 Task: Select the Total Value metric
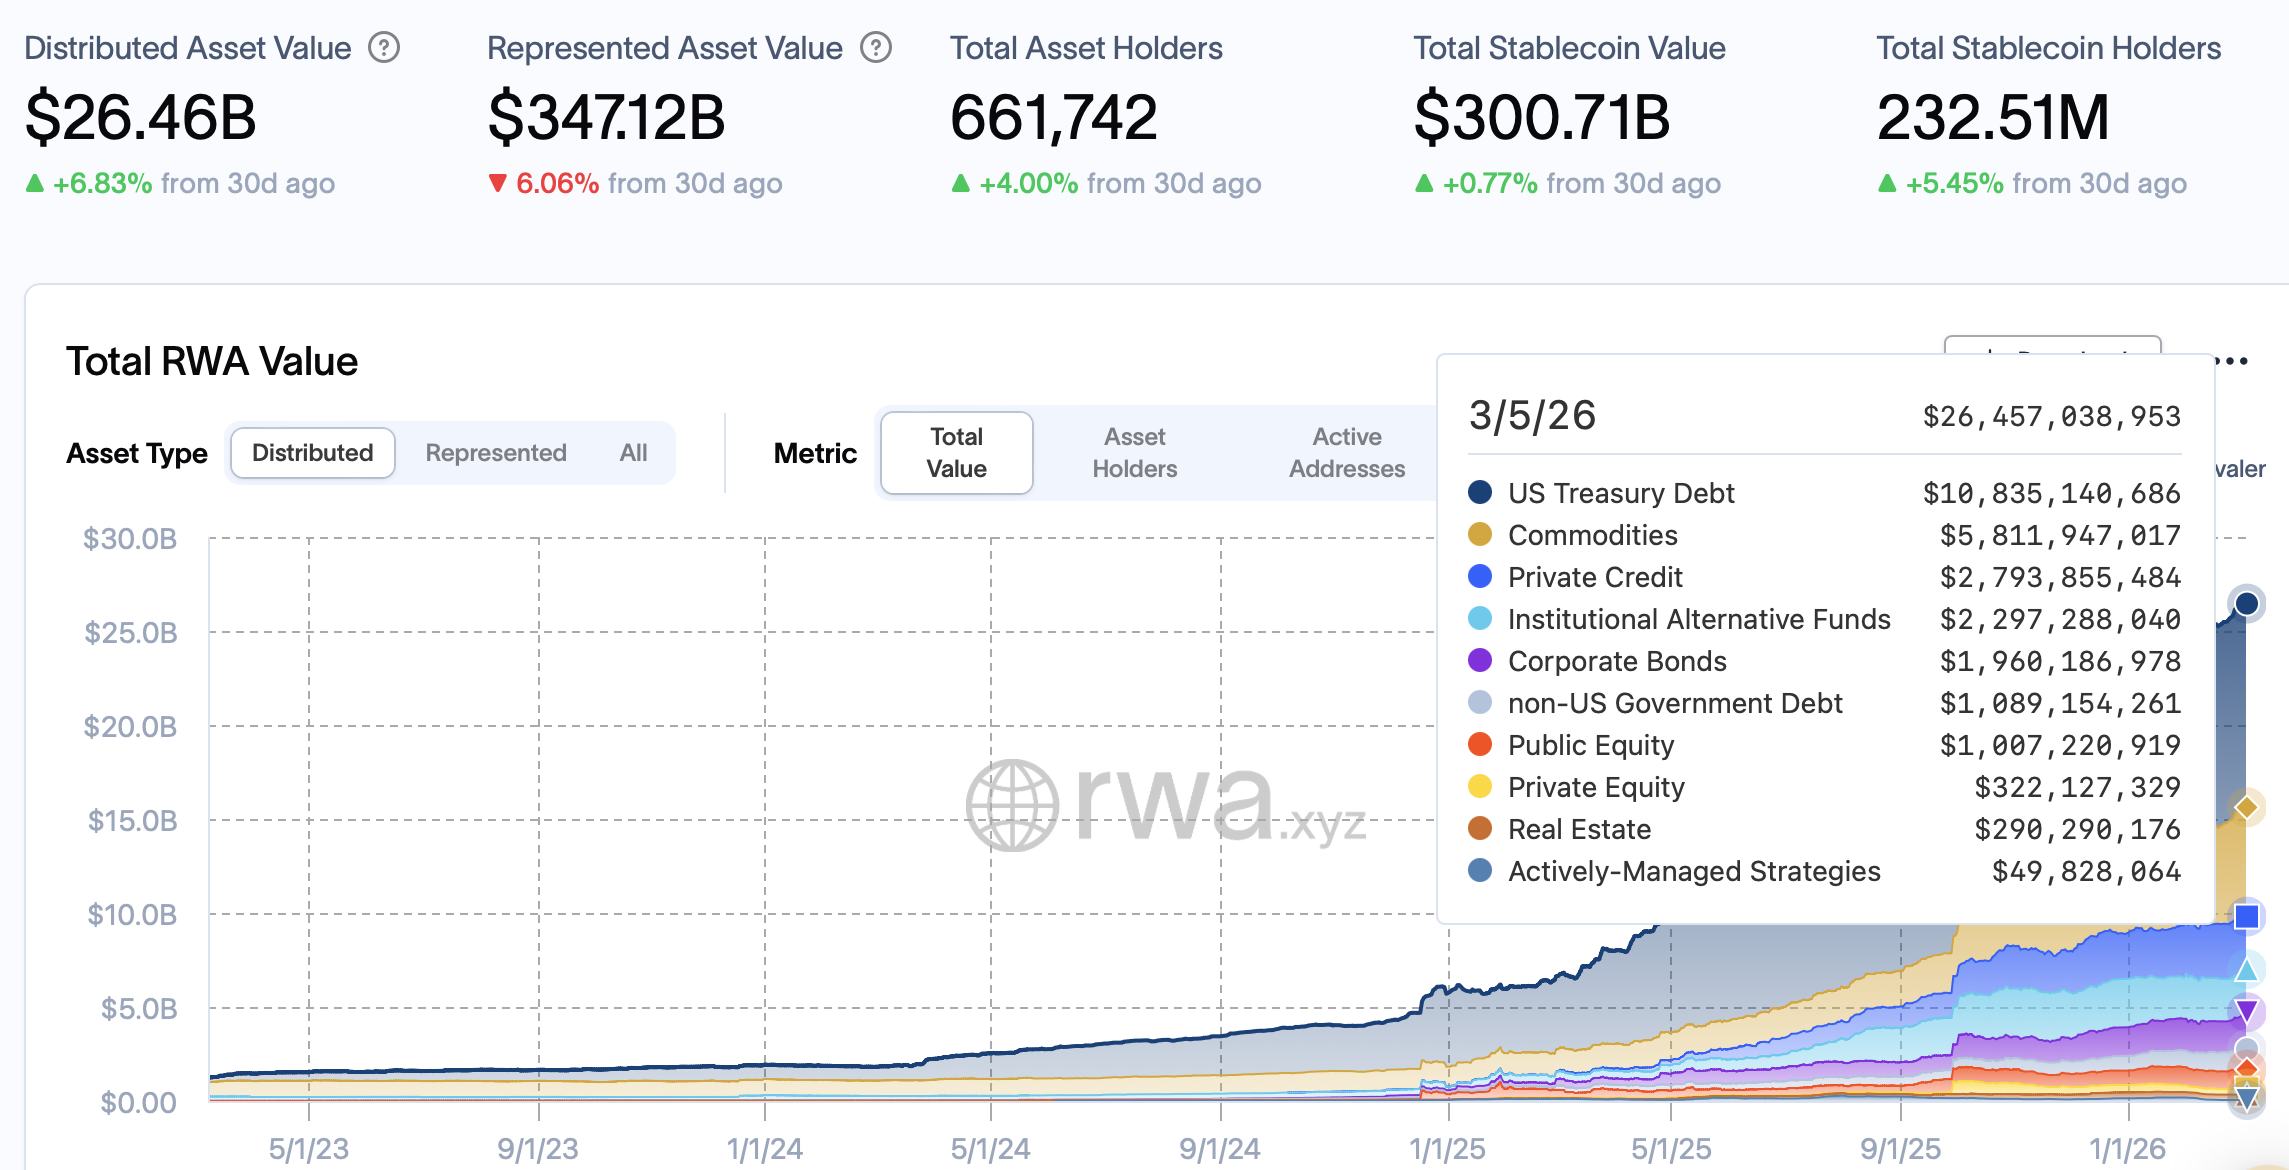pos(955,452)
